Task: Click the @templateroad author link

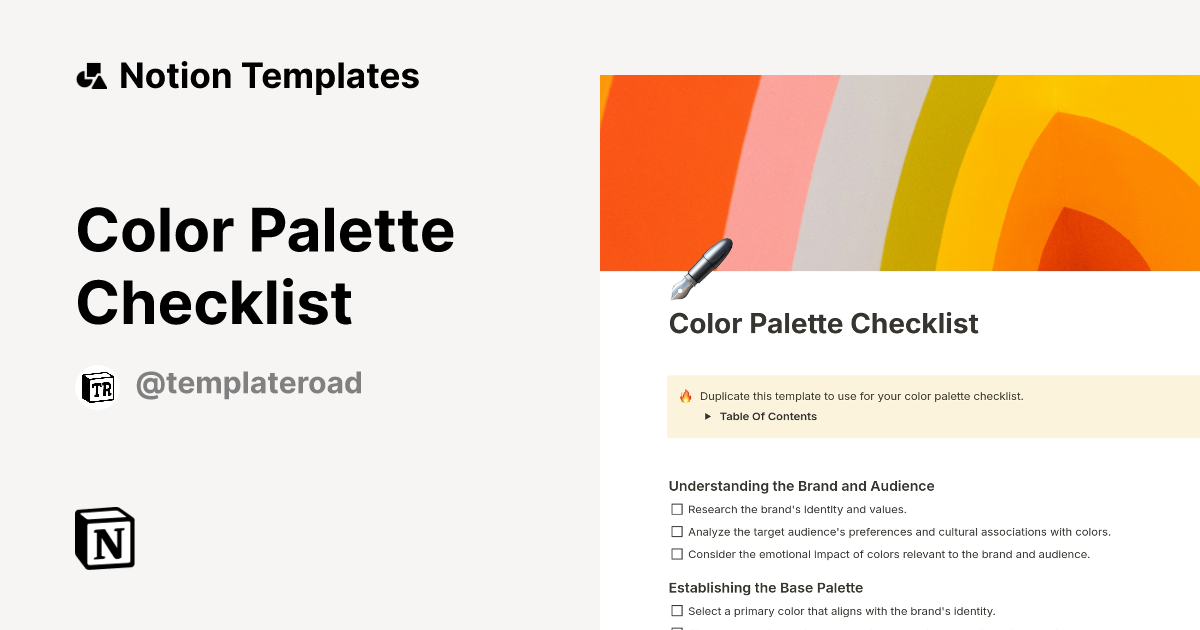Action: 249,383
